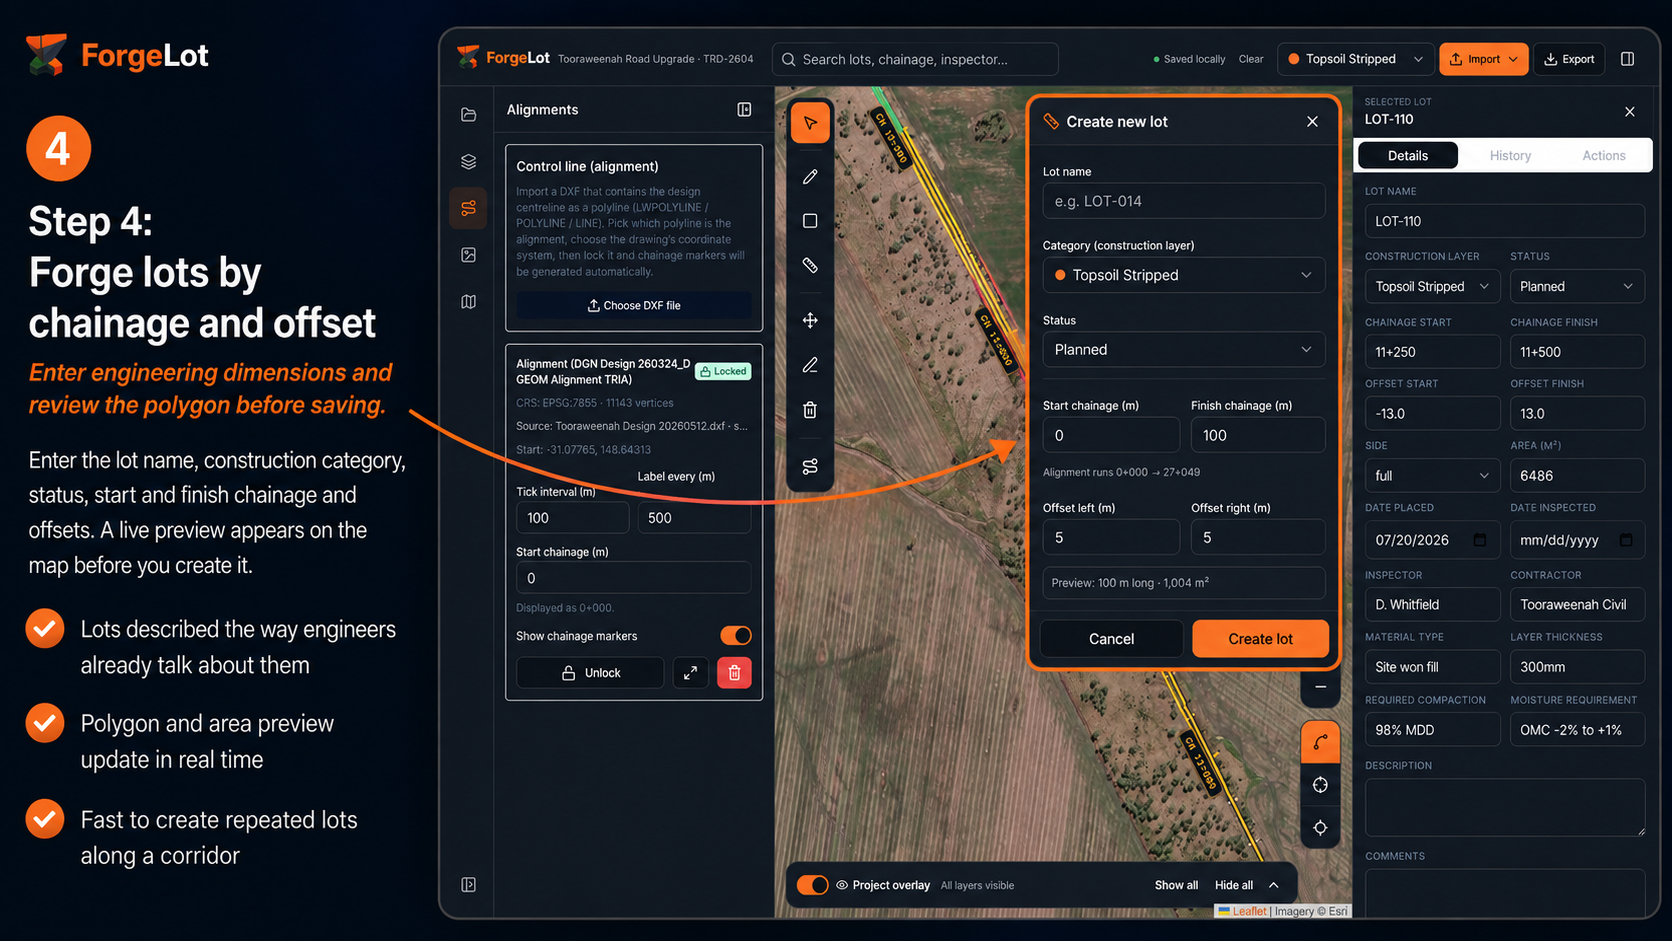This screenshot has height=941, width=1672.
Task: Click the search lots, chainage, inspector field
Action: click(x=916, y=59)
